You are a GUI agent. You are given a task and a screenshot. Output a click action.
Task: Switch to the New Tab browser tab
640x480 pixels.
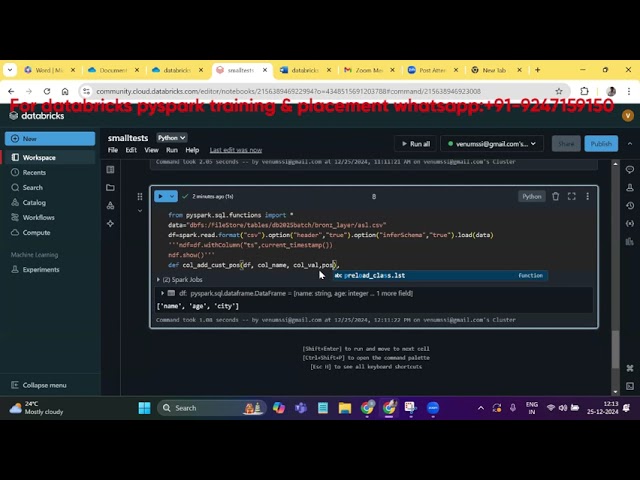[x=496, y=70]
